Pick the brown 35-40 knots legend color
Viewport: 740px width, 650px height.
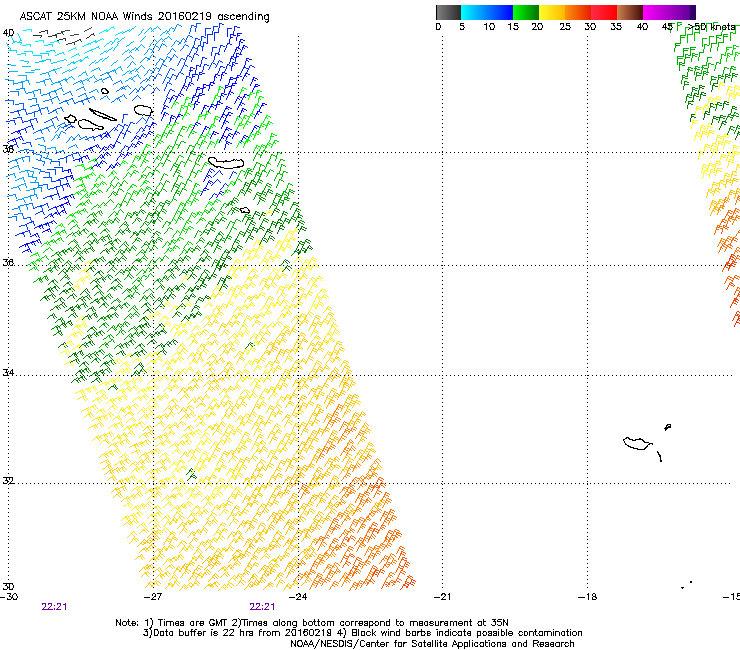630,12
